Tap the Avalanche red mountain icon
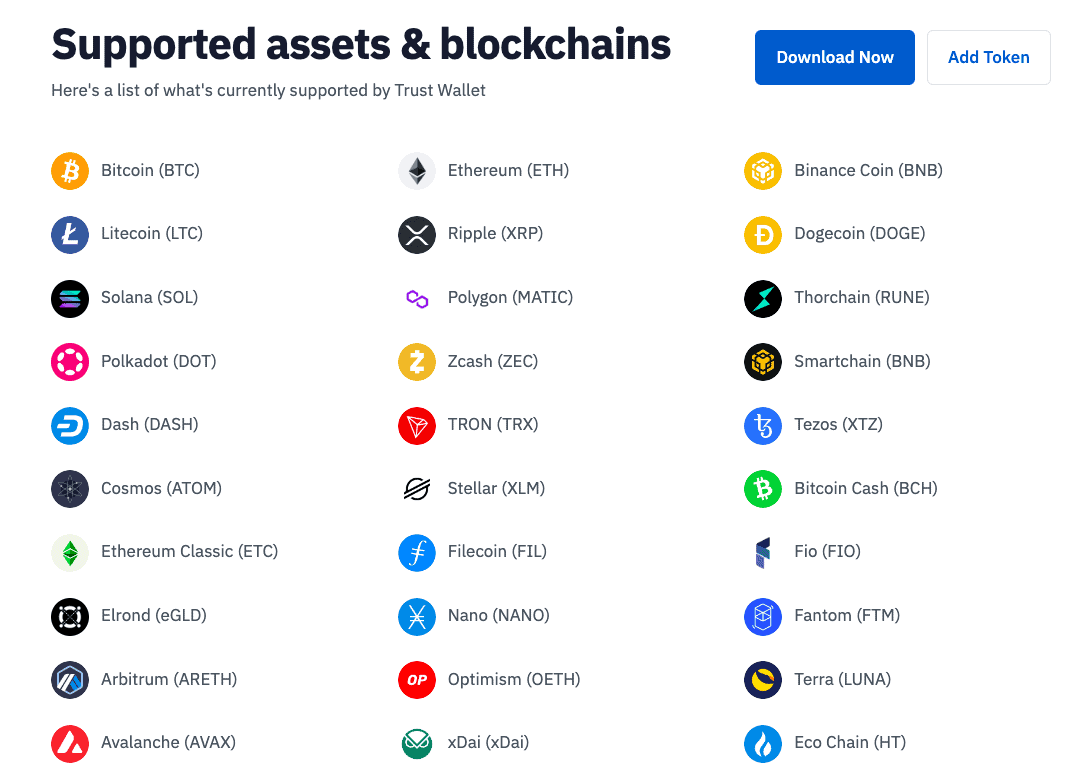The image size is (1077, 779). click(x=70, y=744)
